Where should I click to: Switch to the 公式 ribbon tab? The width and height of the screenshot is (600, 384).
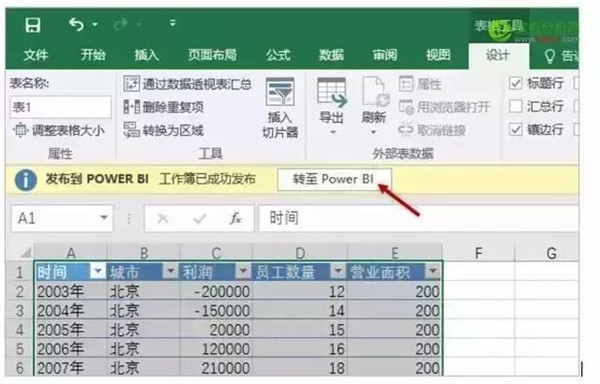point(278,55)
